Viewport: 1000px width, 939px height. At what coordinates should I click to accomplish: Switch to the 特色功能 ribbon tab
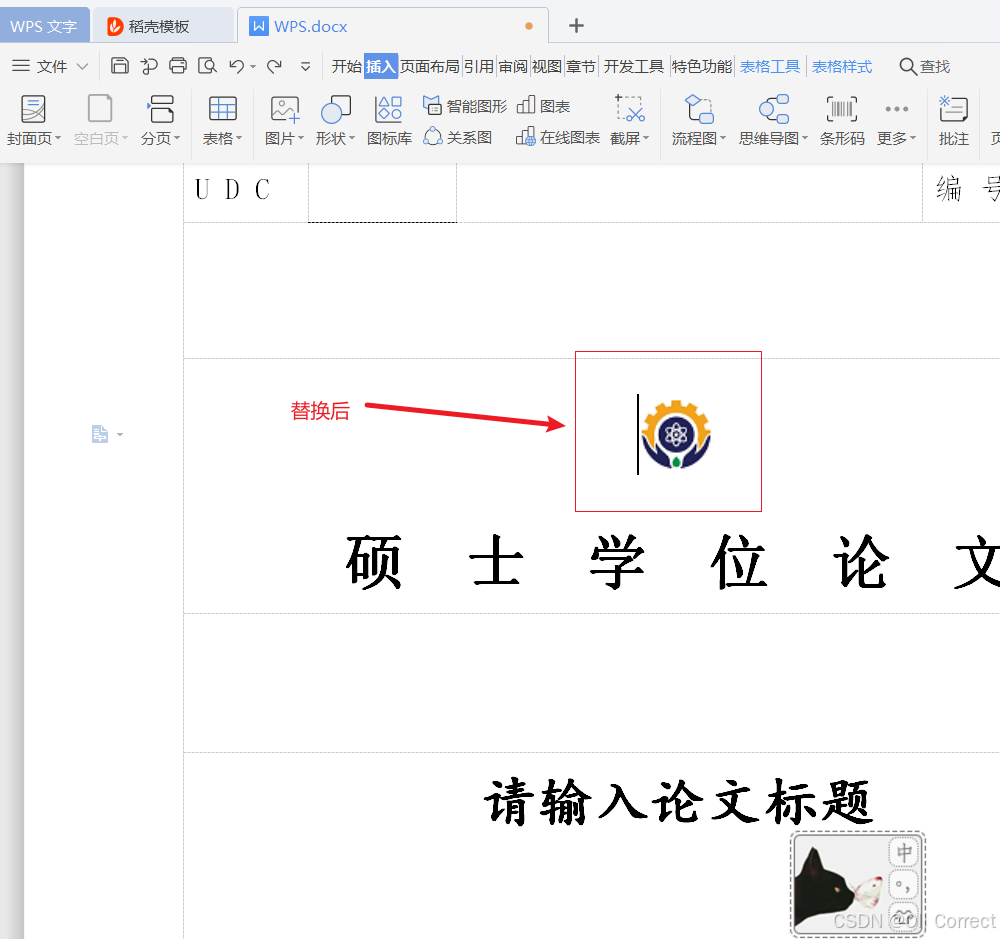[702, 66]
